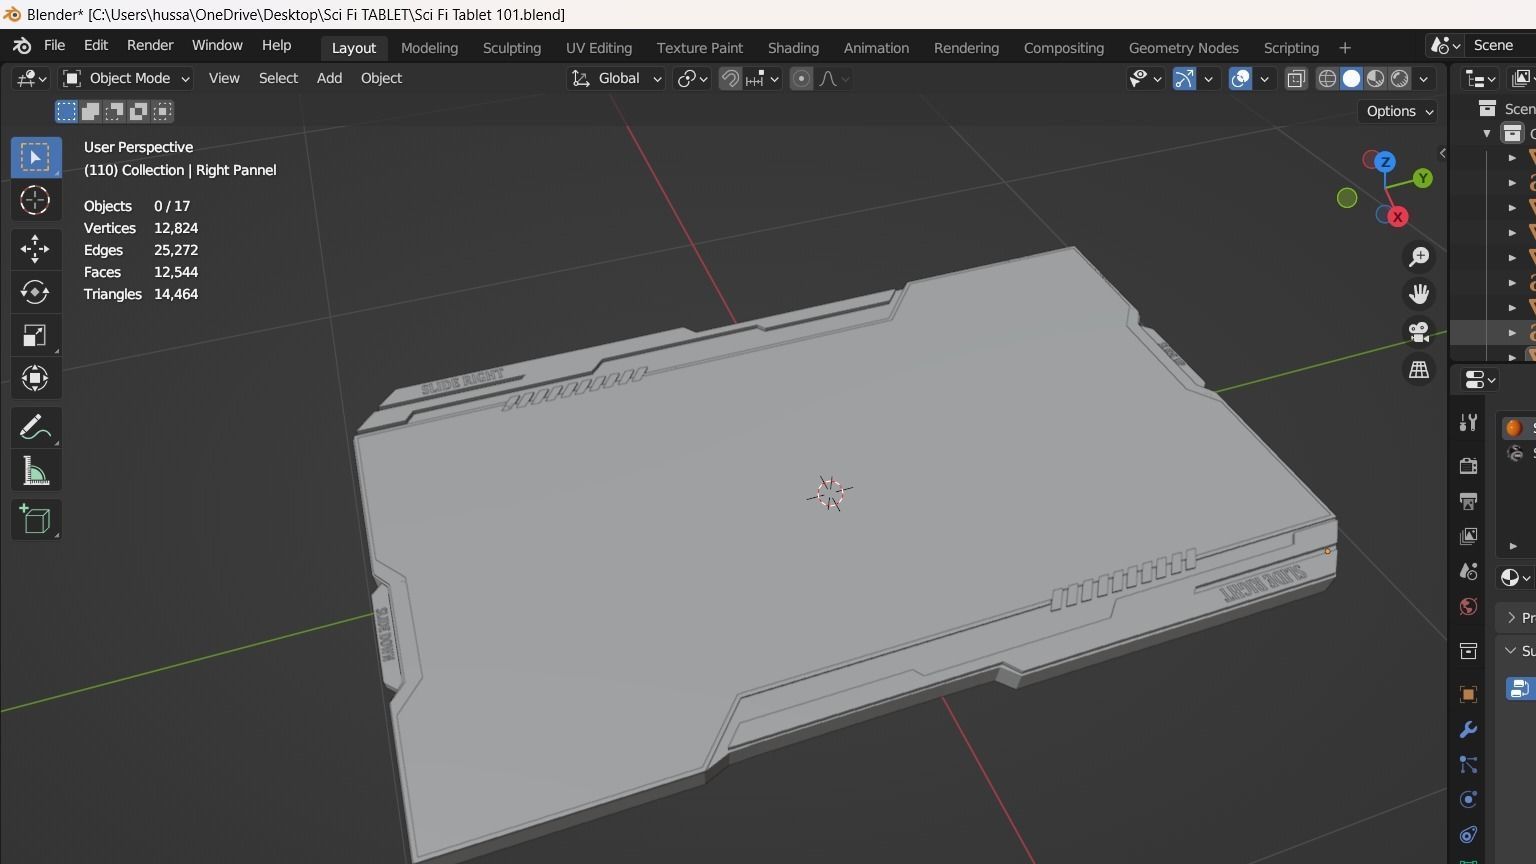Image resolution: width=1536 pixels, height=864 pixels.
Task: Switch to solid viewport shading
Action: click(x=1351, y=79)
